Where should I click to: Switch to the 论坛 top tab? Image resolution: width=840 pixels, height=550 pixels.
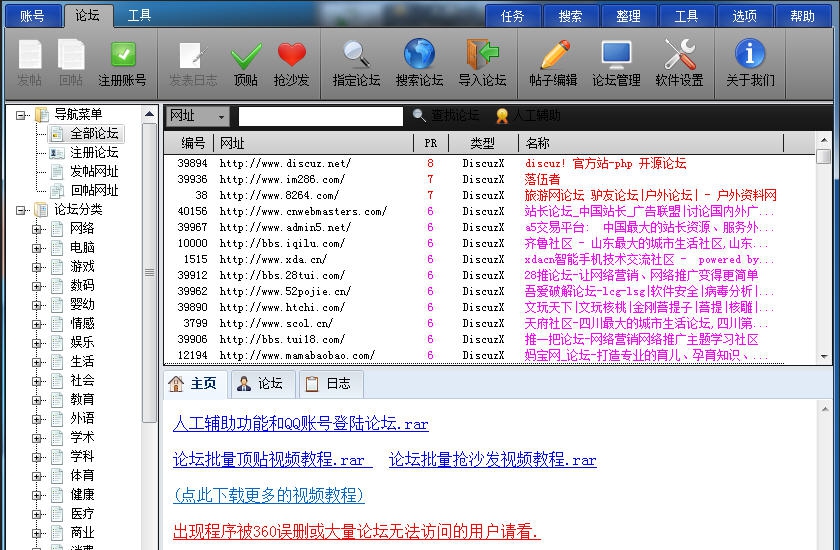(x=87, y=15)
